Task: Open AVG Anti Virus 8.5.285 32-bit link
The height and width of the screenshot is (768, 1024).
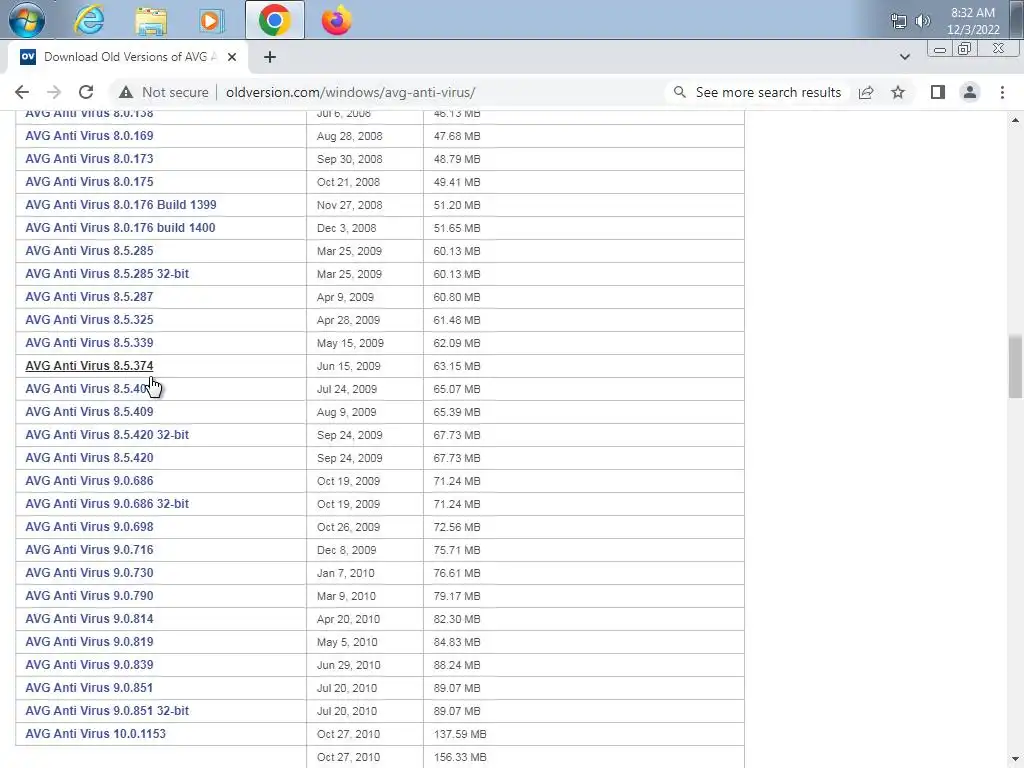Action: pos(107,274)
